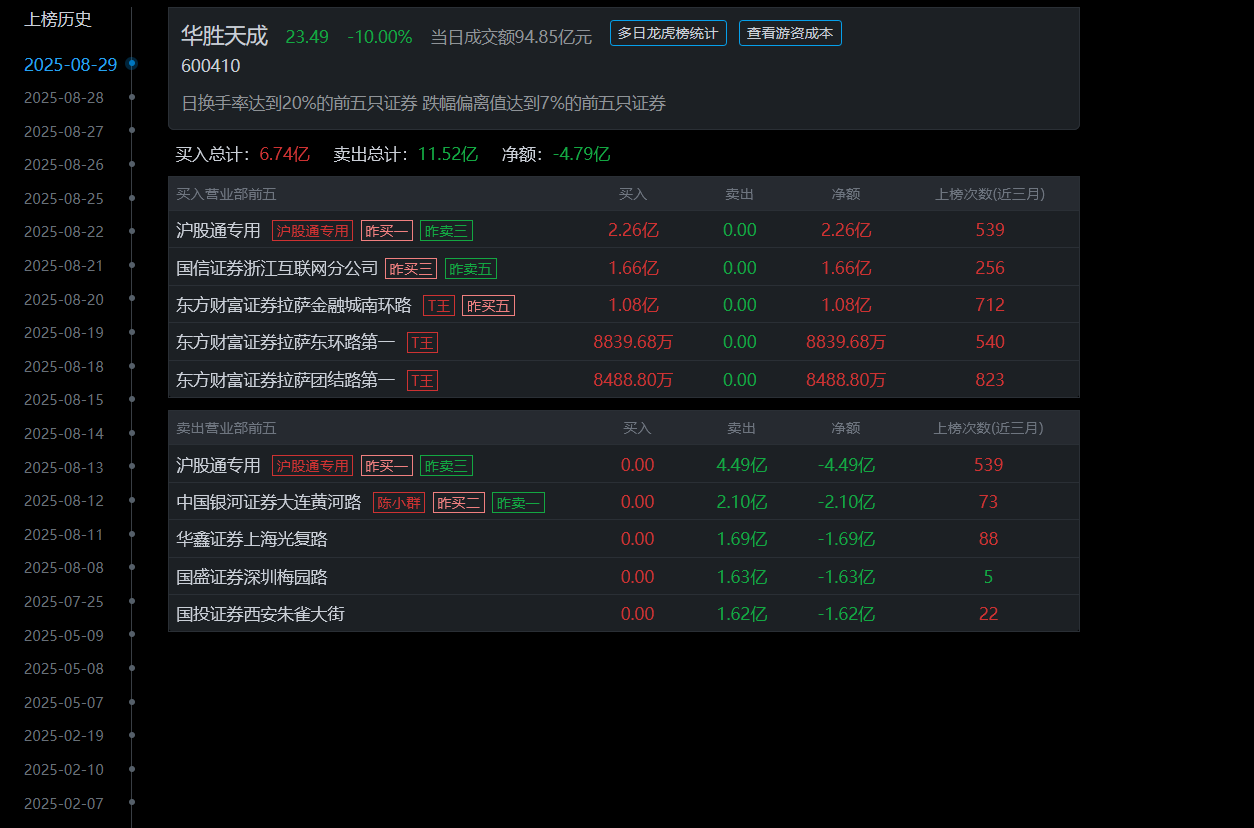Click the 712 listing count value
This screenshot has width=1254, height=828.
(990, 305)
